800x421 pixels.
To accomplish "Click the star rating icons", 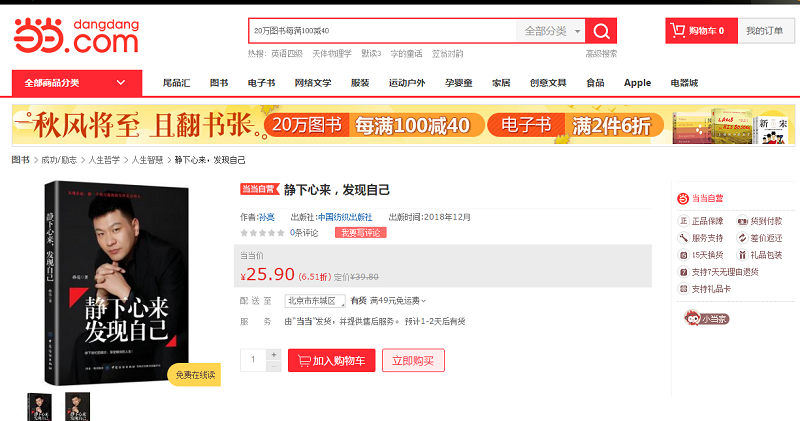I will point(262,233).
